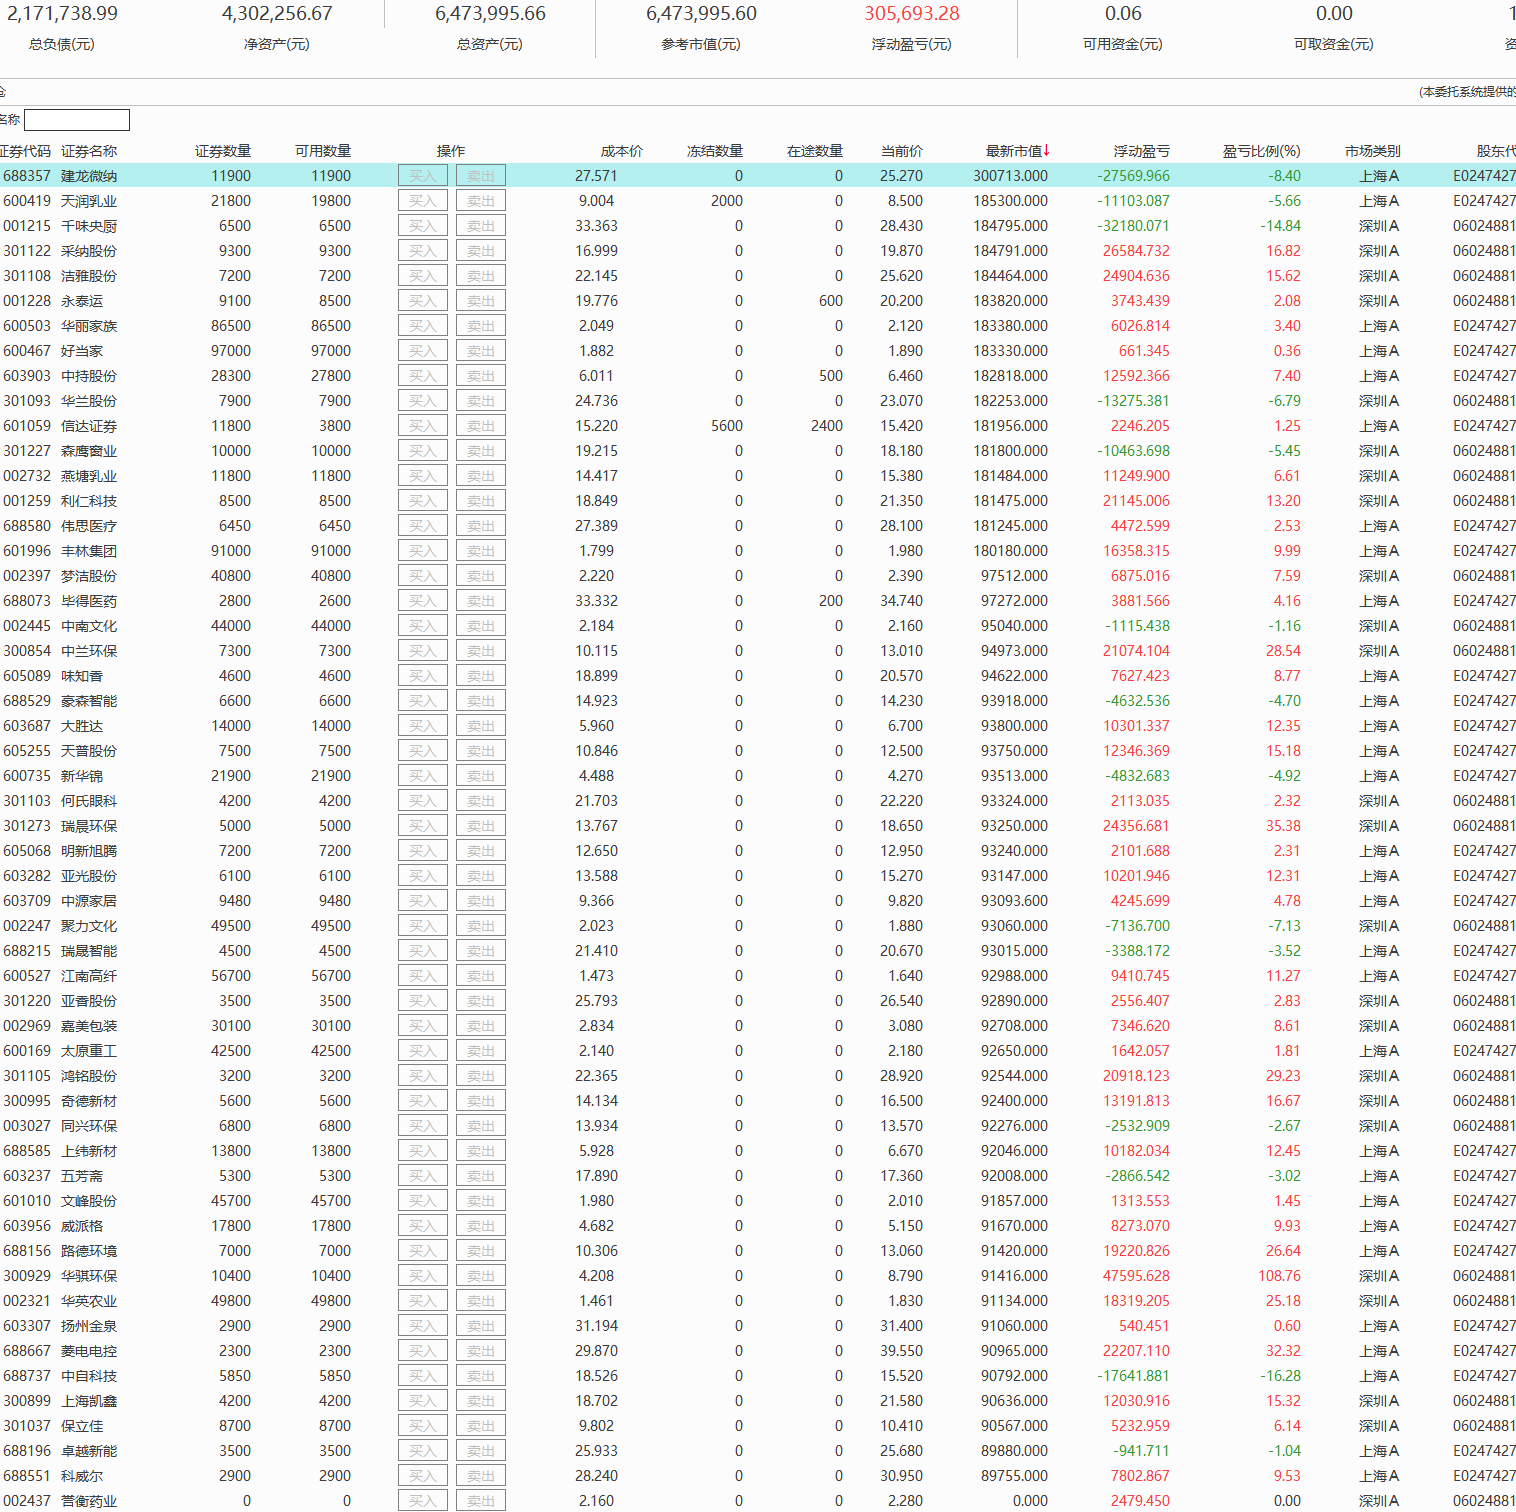Image resolution: width=1516 pixels, height=1512 pixels.
Task: Click 卖出 button for 建龙微纳
Action: (x=481, y=176)
